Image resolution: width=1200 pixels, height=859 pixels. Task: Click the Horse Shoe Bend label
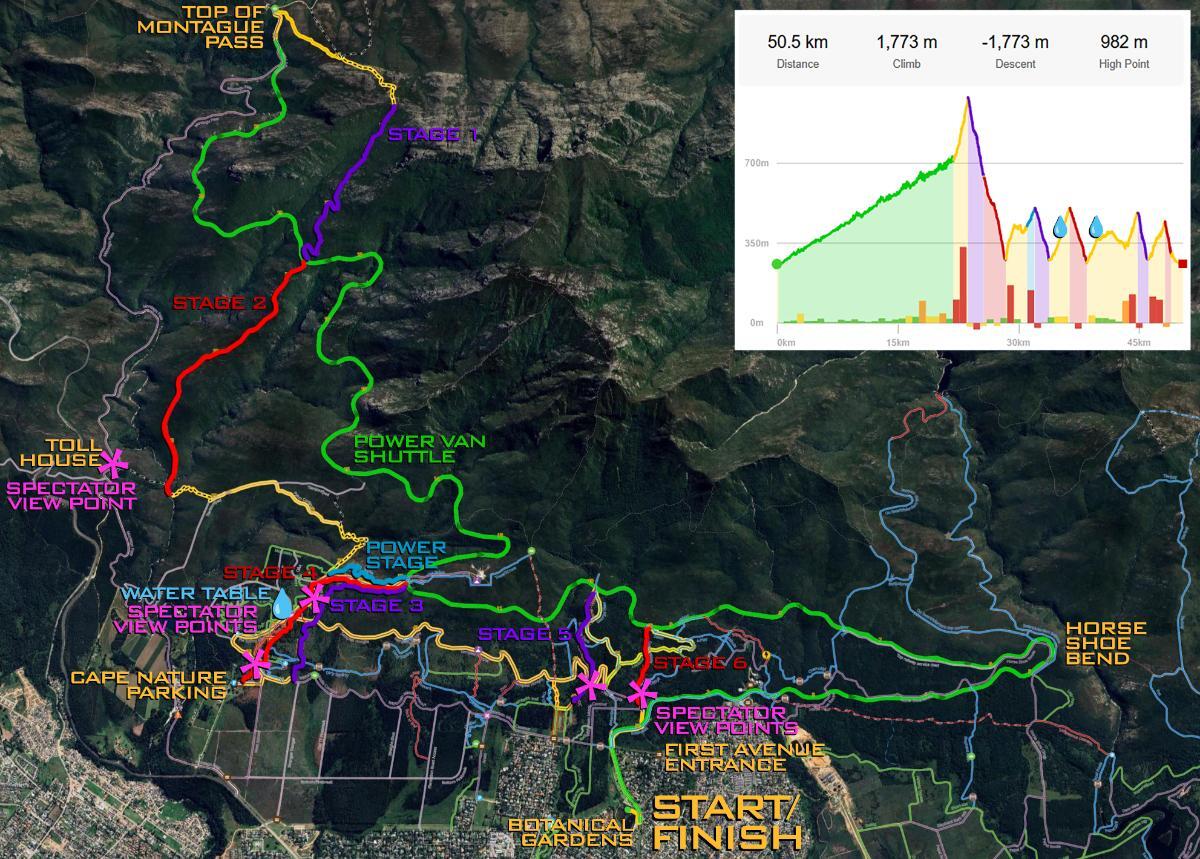(1105, 643)
